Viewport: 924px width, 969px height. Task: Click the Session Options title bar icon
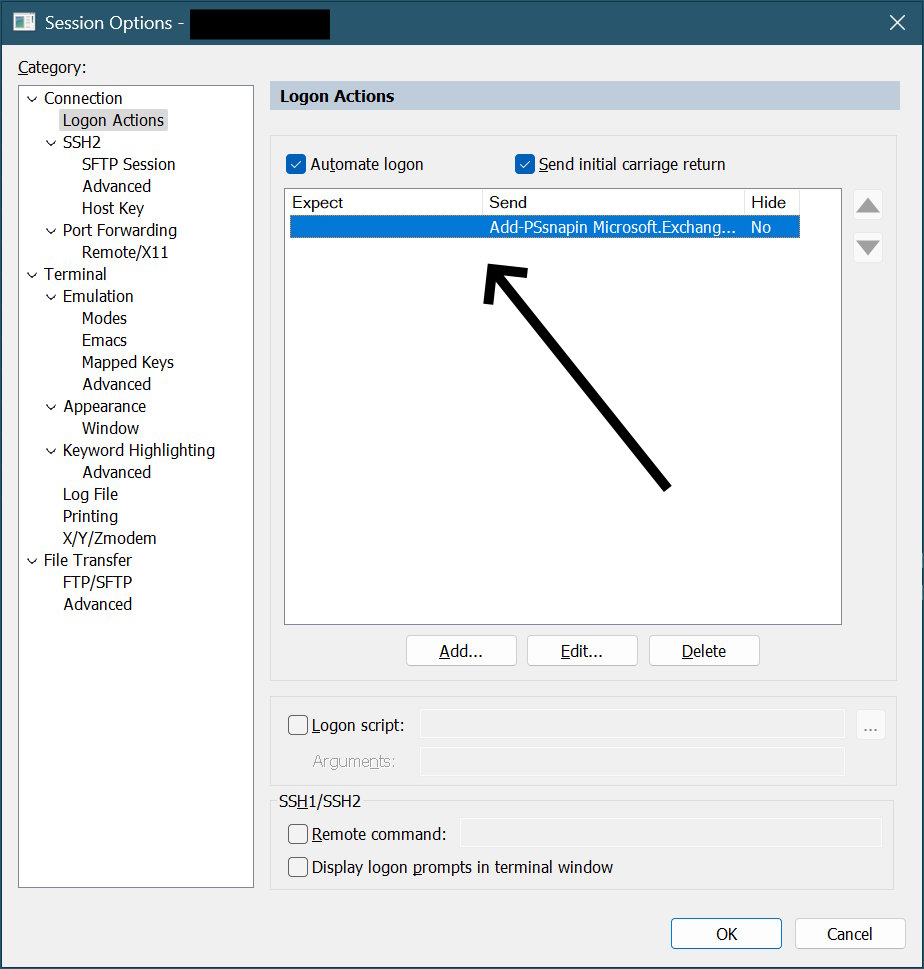pyautogui.click(x=24, y=22)
